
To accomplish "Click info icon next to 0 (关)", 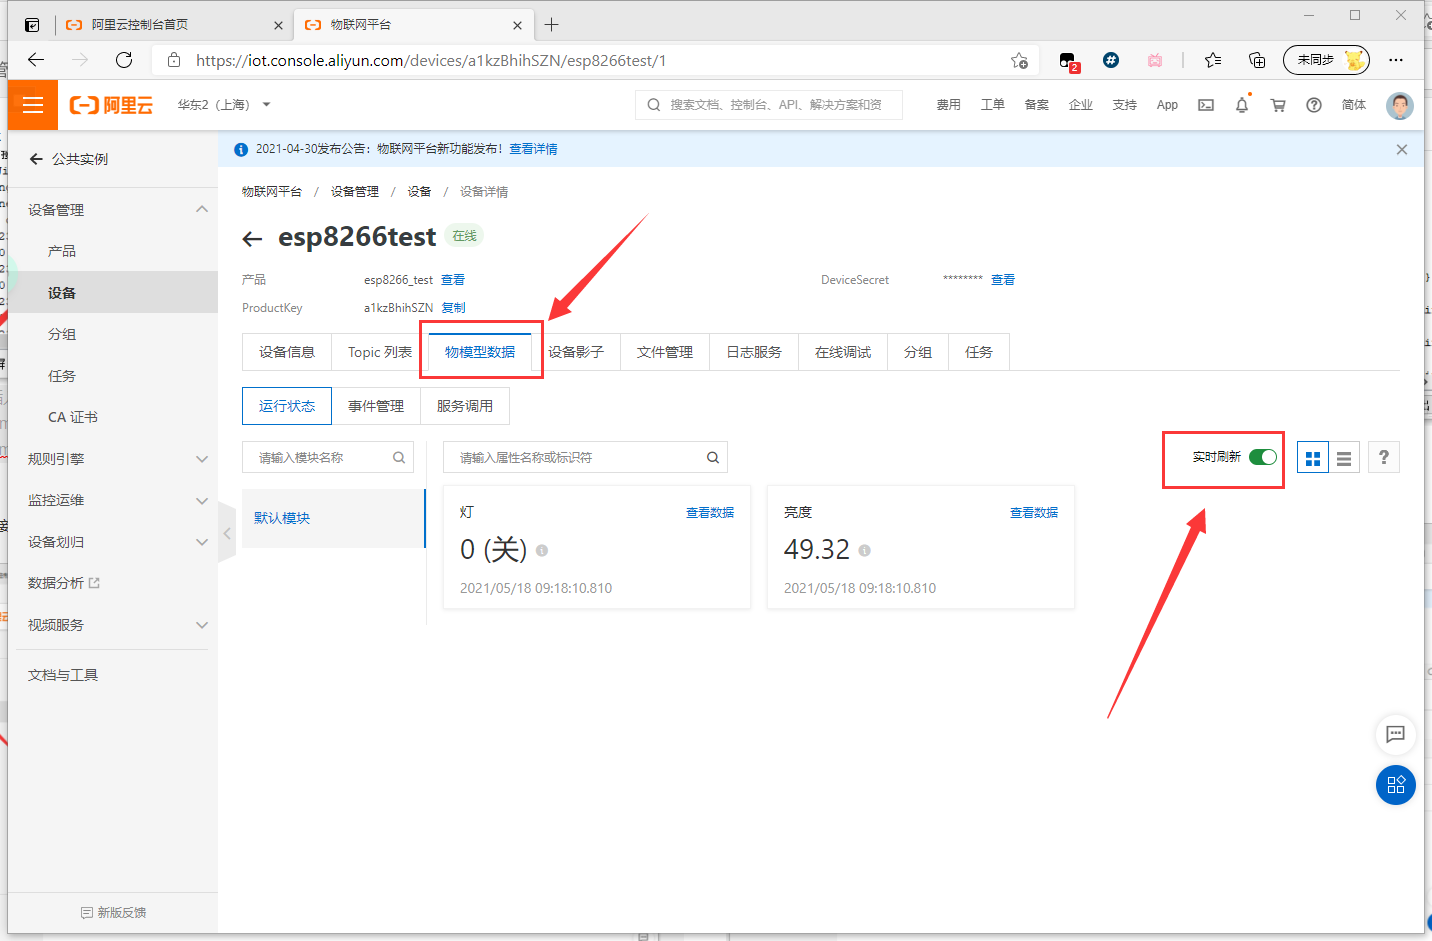I will pyautogui.click(x=542, y=550).
